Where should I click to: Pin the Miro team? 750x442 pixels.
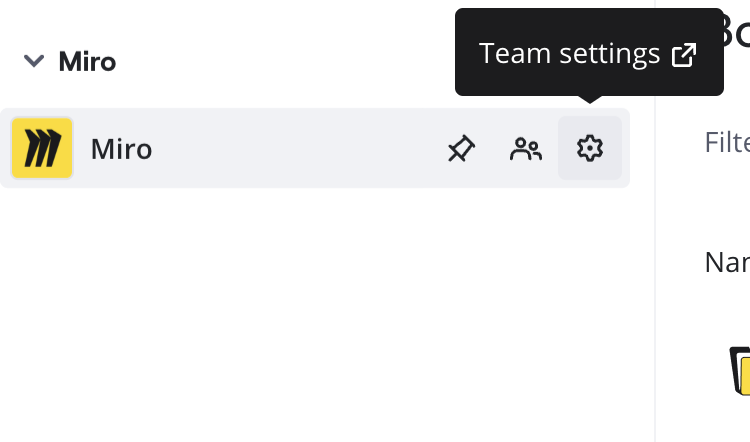[x=460, y=149]
